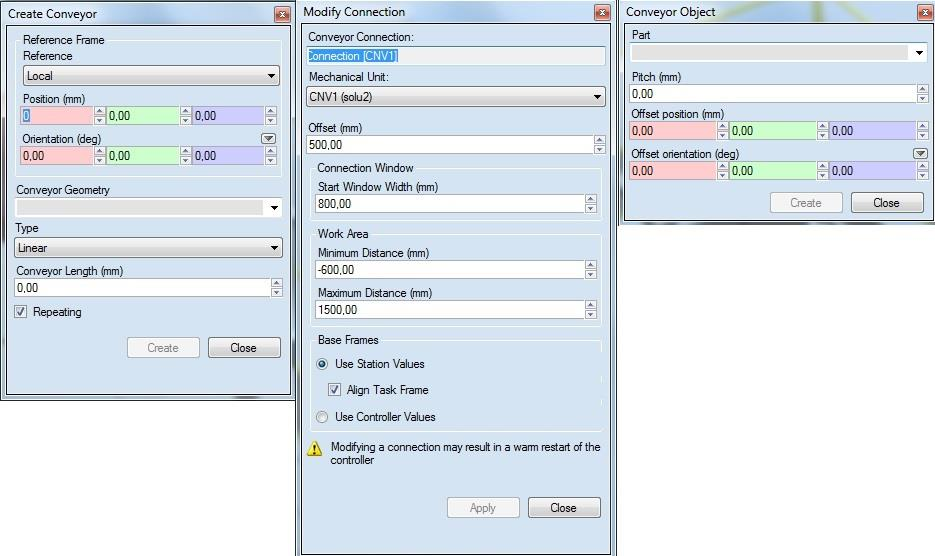Expand orientation options arrow in Create Conveyor
Image resolution: width=935 pixels, height=556 pixels.
point(268,138)
